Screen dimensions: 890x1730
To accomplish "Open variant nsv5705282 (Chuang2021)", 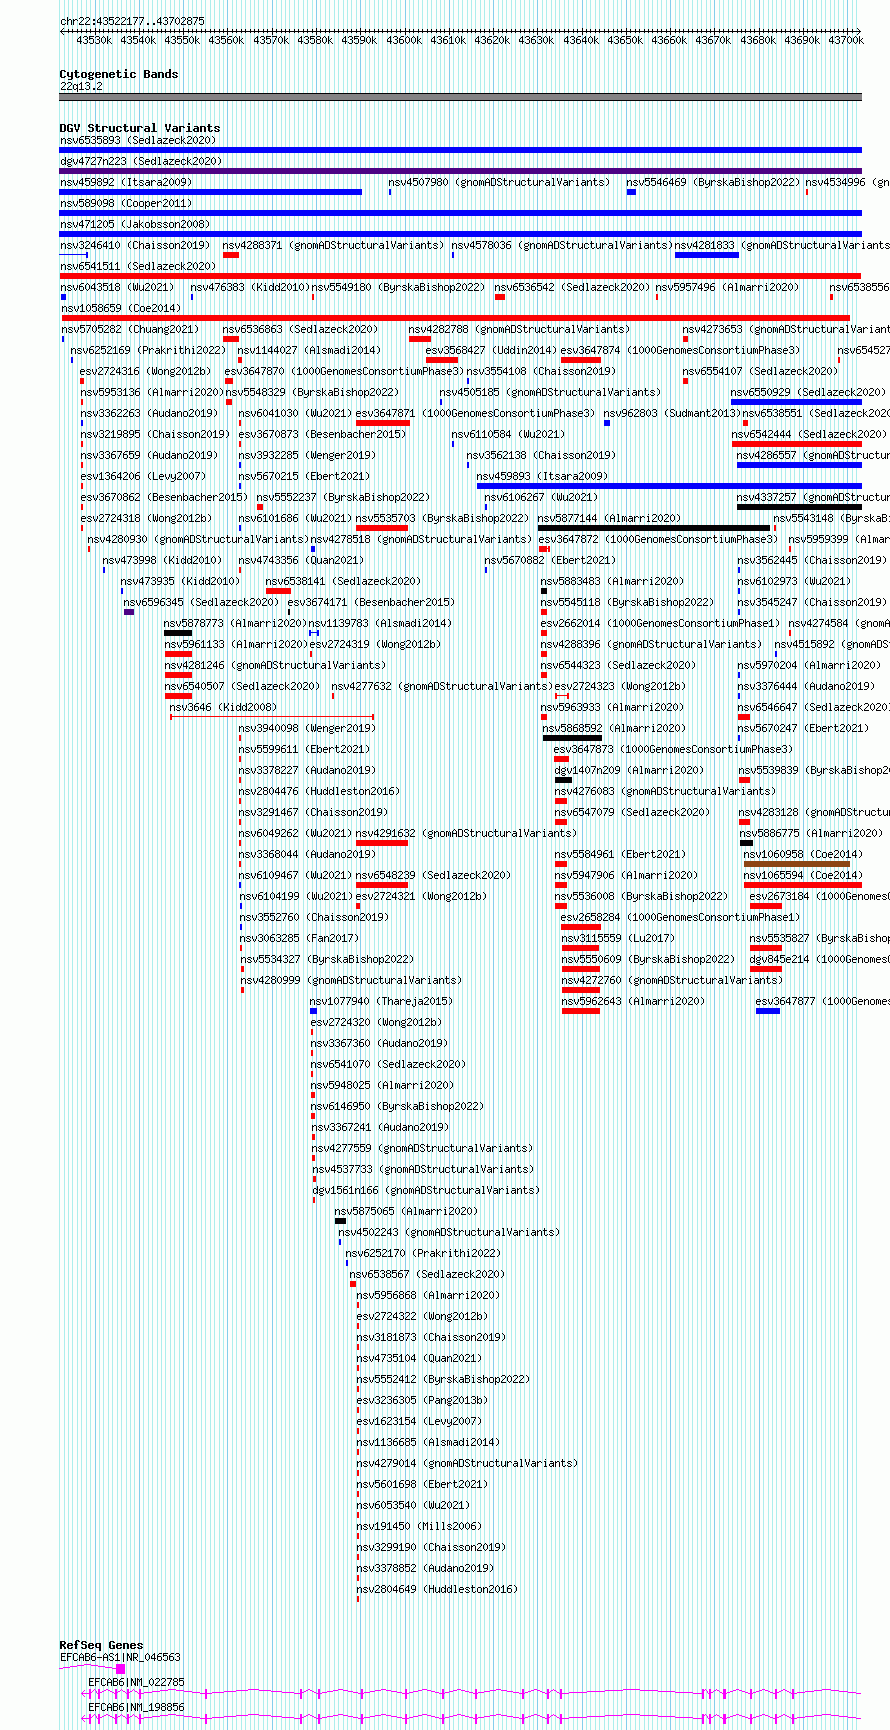I will click(129, 329).
